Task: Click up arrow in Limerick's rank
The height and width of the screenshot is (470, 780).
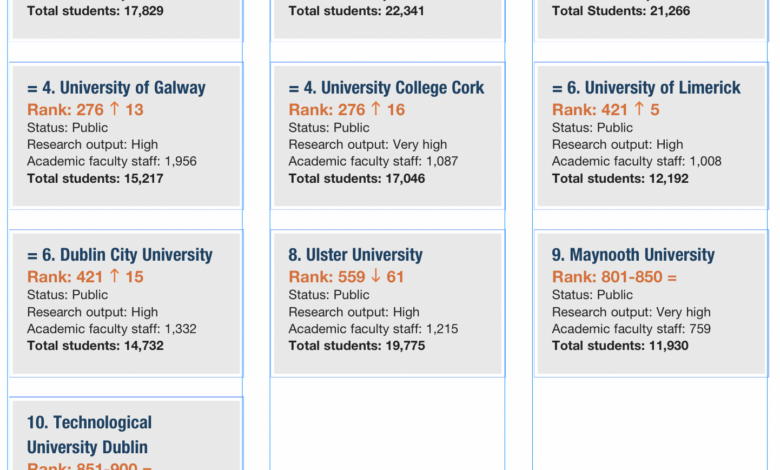Action: point(639,109)
